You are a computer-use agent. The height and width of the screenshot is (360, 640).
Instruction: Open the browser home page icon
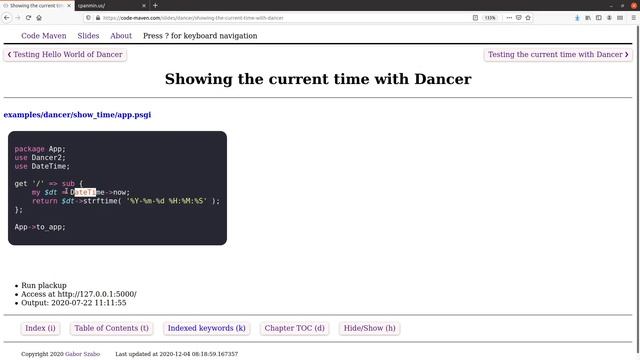point(39,18)
